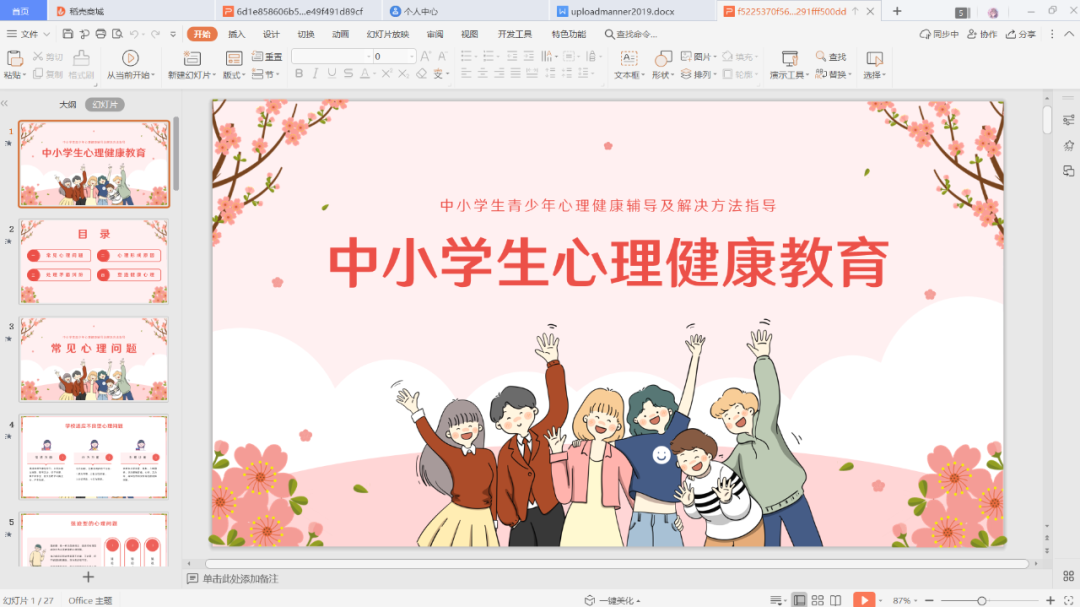Click the Format Painter (格式刷) icon
Viewport: 1080px width, 607px height.
coord(81,58)
